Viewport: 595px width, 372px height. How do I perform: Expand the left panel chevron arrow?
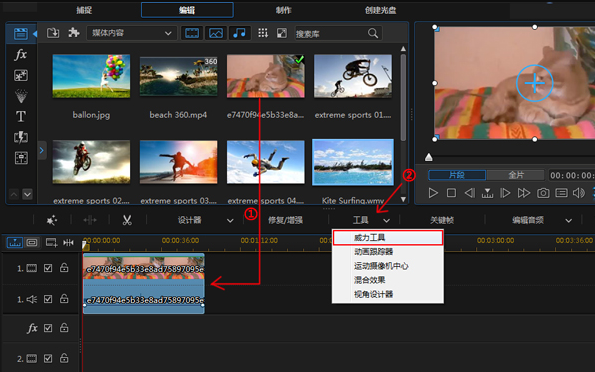click(x=42, y=150)
